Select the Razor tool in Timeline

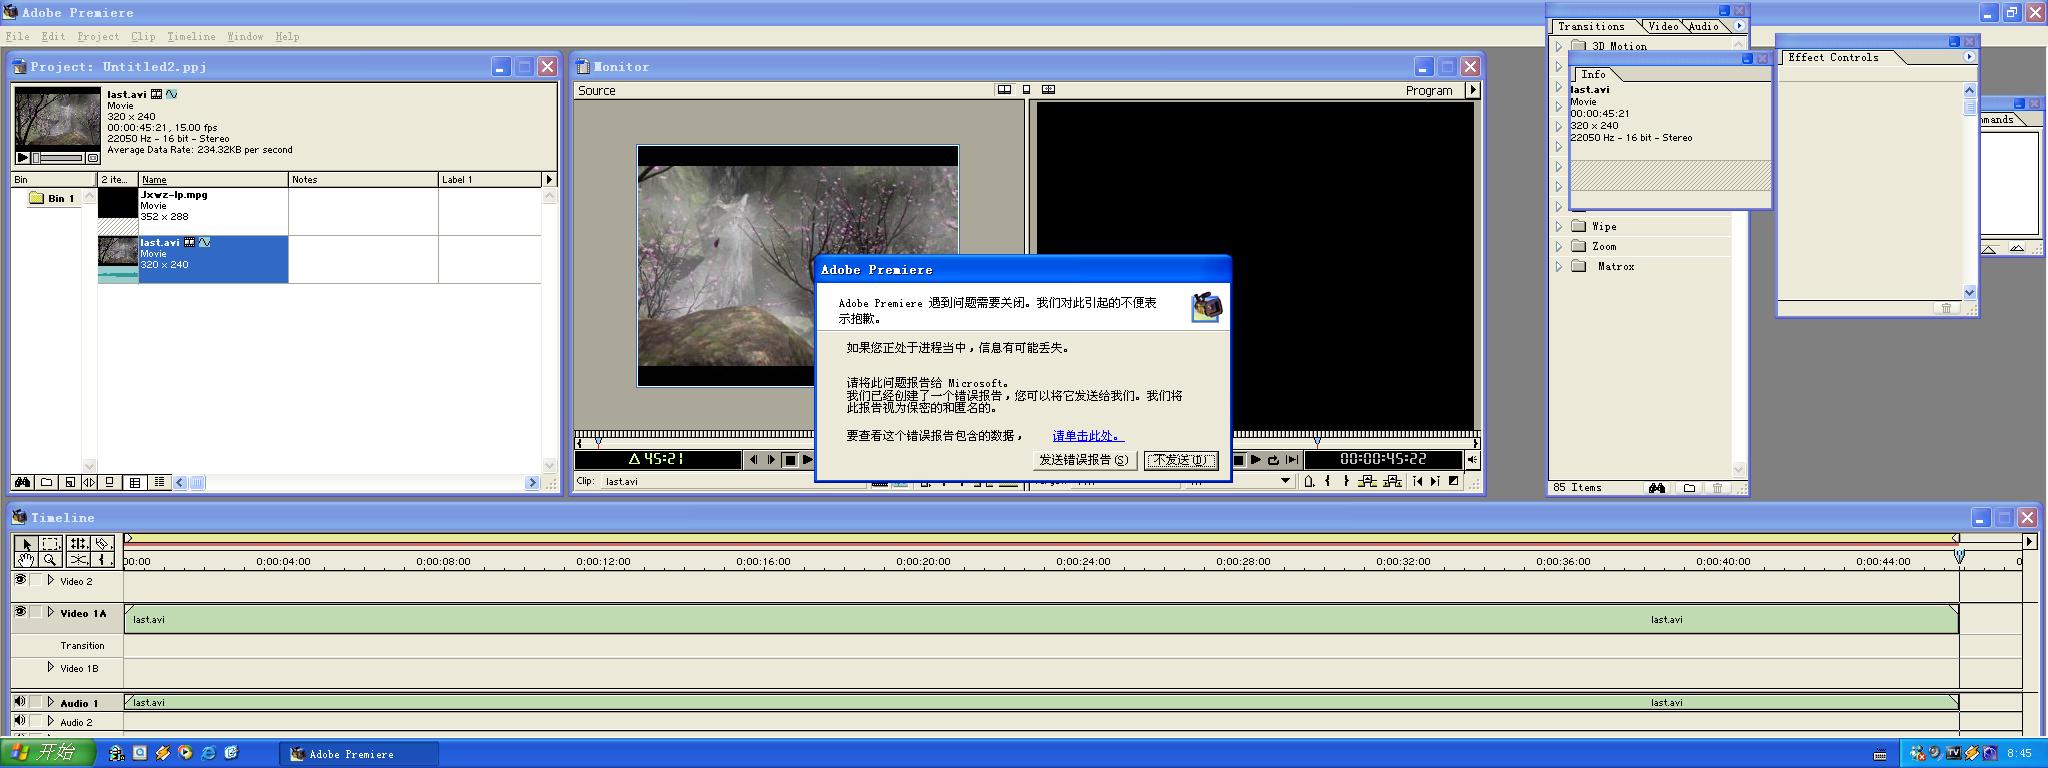pos(102,544)
